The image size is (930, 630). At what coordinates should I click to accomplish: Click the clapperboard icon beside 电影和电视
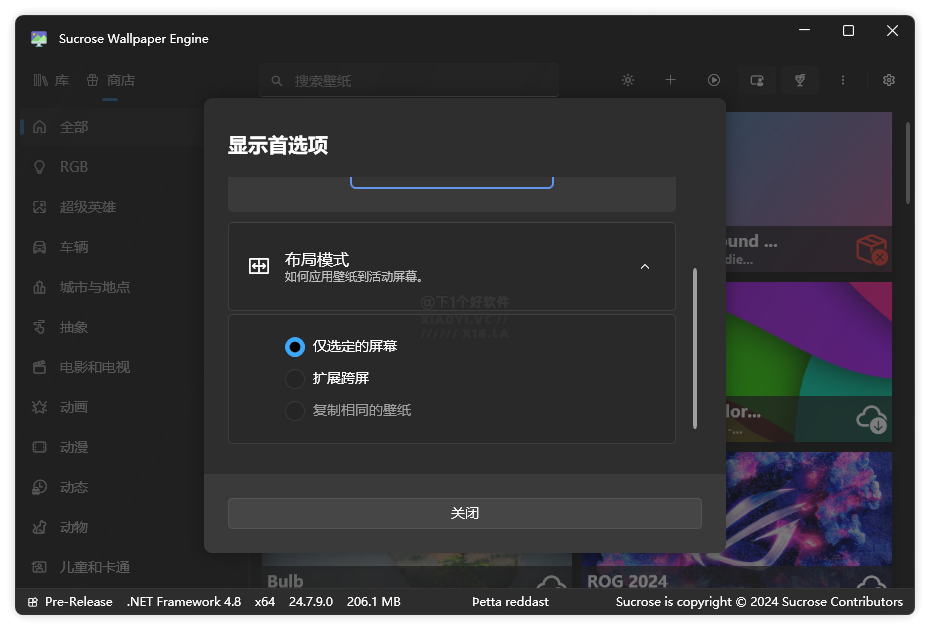click(x=39, y=367)
